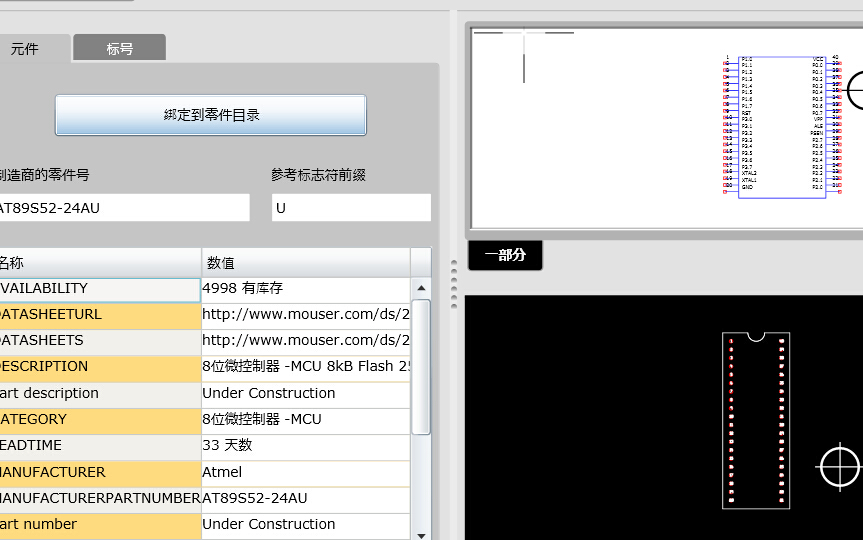
Task: Click the 綁定到零件目录 button
Action: tap(211, 115)
